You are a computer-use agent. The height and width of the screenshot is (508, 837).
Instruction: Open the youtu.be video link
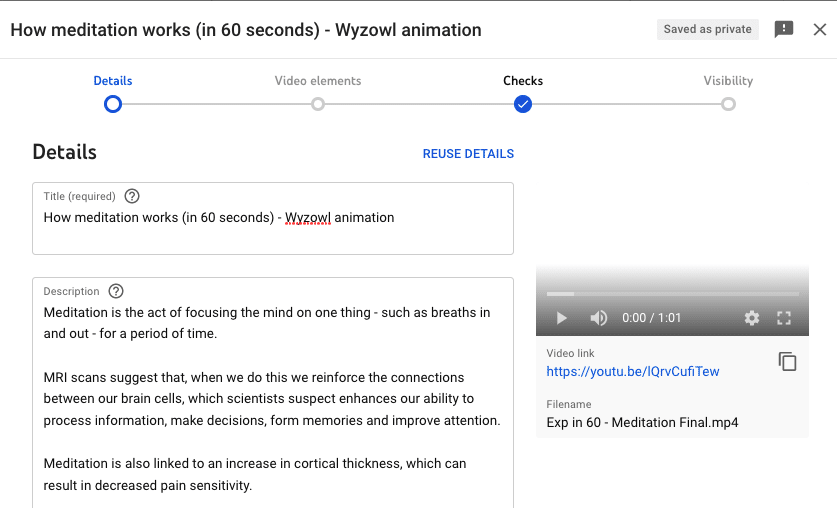(633, 371)
